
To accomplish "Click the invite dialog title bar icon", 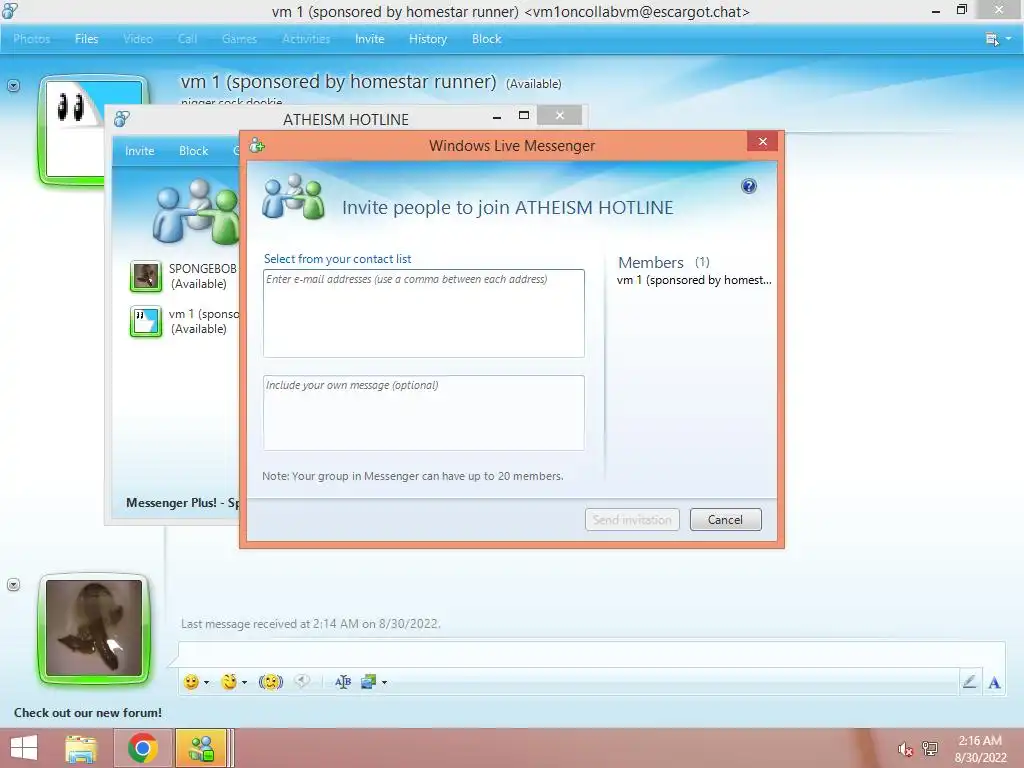I will [257, 146].
